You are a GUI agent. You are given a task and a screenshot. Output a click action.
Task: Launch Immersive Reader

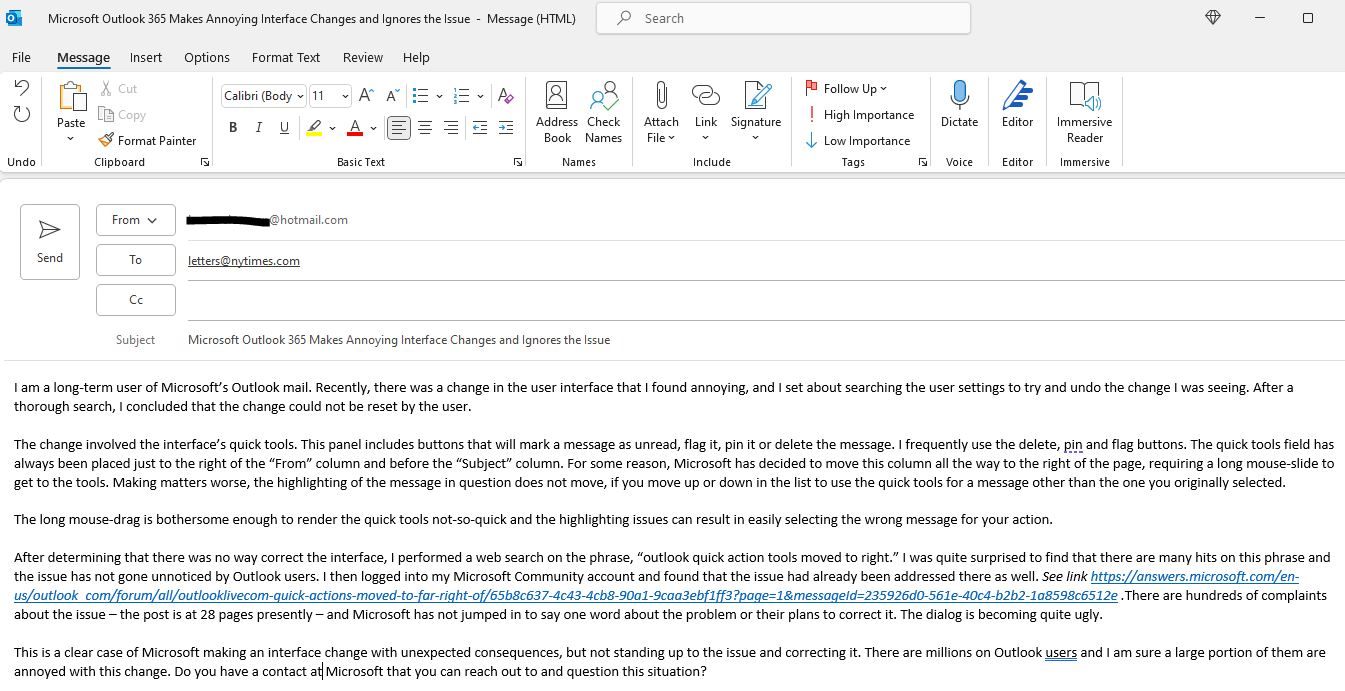(x=1084, y=112)
